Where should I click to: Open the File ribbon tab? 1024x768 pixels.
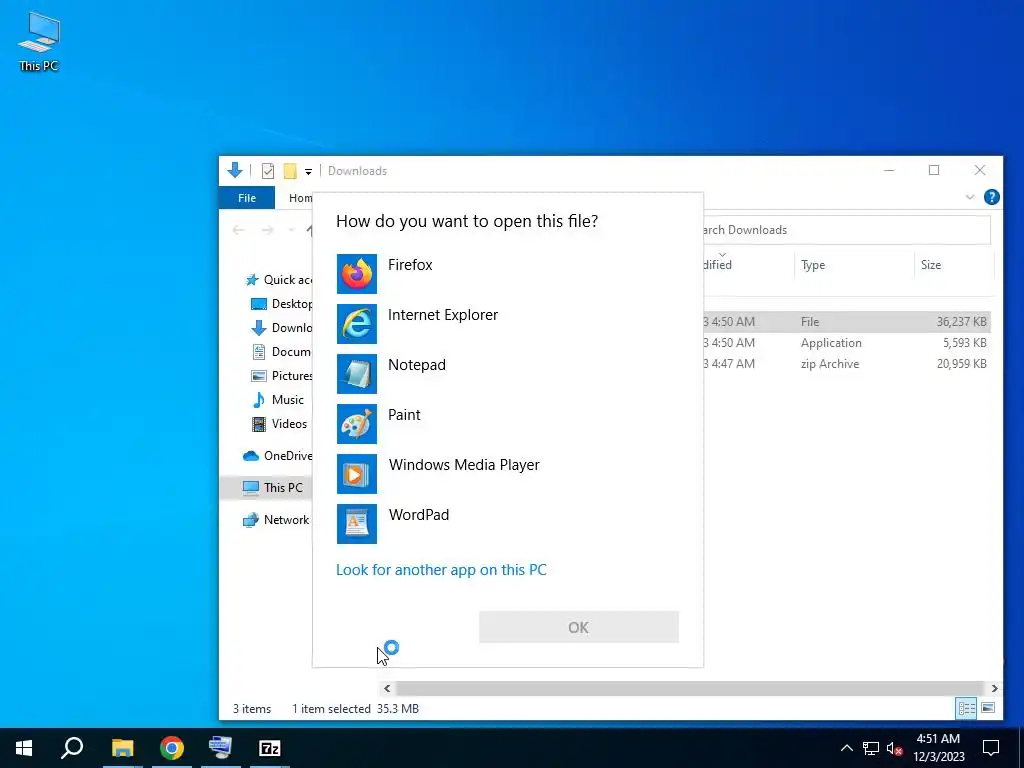click(247, 198)
